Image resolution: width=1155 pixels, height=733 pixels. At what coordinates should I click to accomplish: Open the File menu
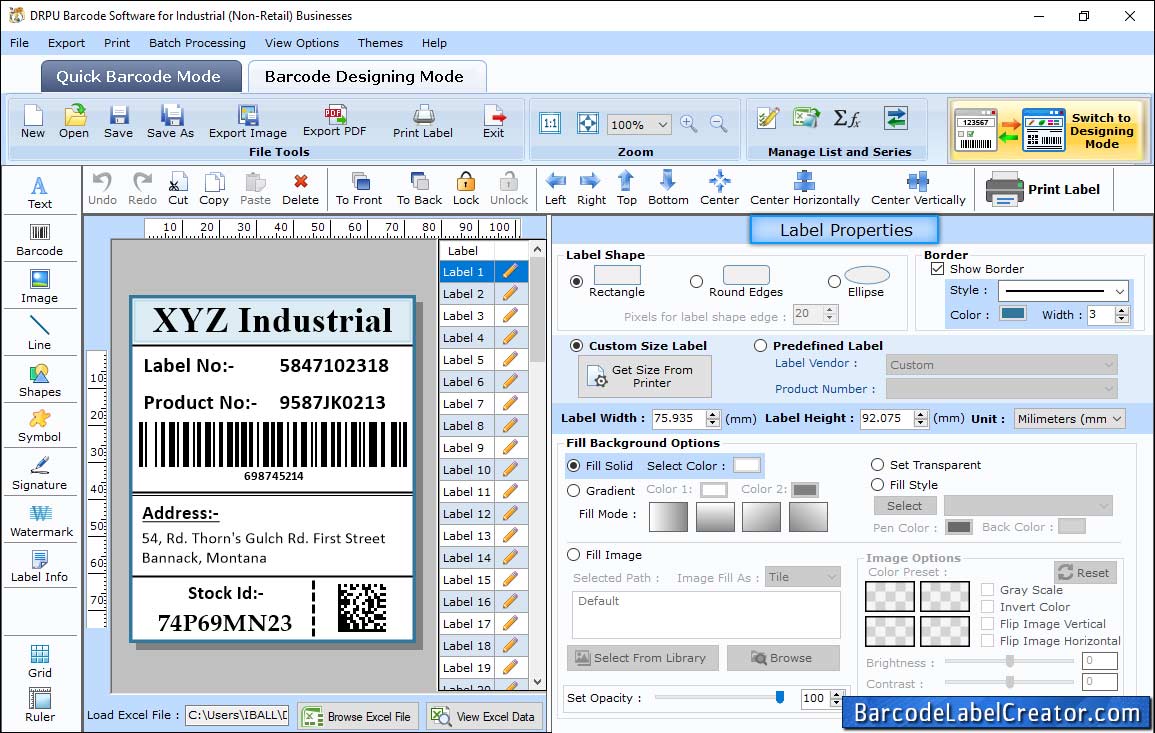(19, 43)
